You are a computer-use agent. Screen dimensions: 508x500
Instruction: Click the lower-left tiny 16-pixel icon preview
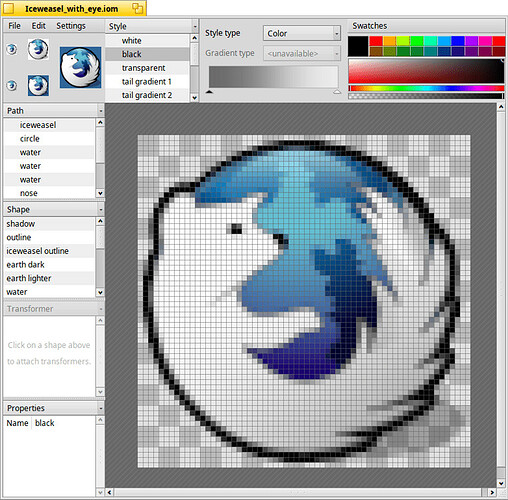point(12,85)
